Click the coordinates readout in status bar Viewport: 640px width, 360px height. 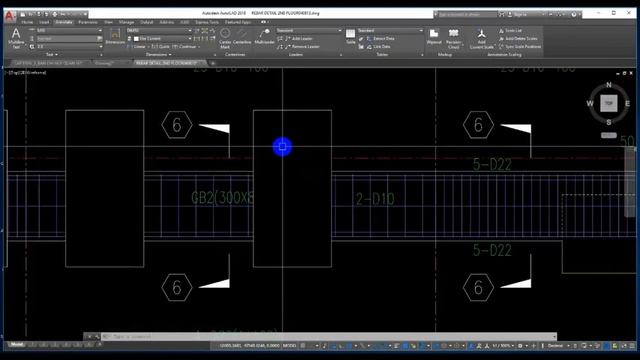click(249, 346)
